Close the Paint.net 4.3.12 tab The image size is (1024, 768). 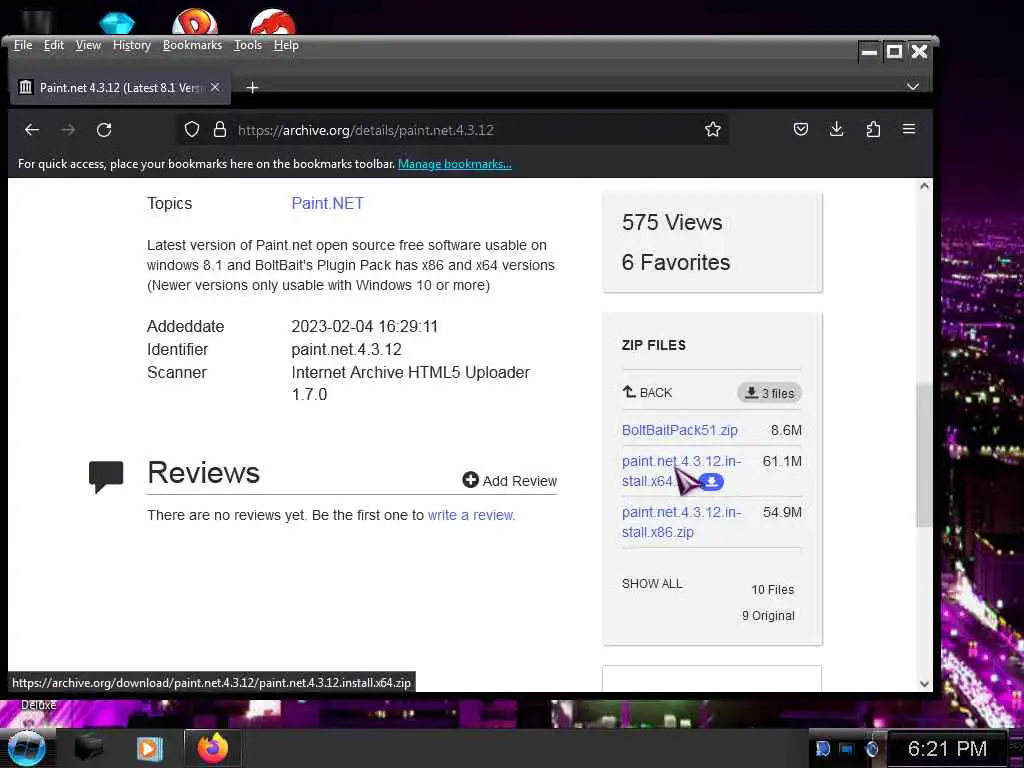click(x=215, y=87)
